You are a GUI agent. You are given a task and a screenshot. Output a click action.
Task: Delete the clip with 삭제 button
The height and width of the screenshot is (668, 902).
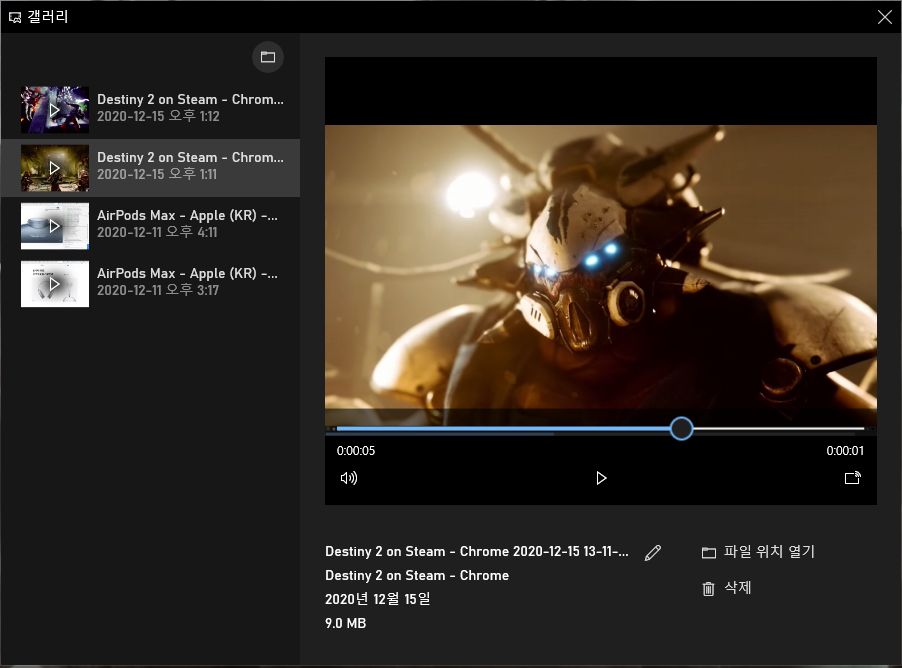click(x=727, y=587)
